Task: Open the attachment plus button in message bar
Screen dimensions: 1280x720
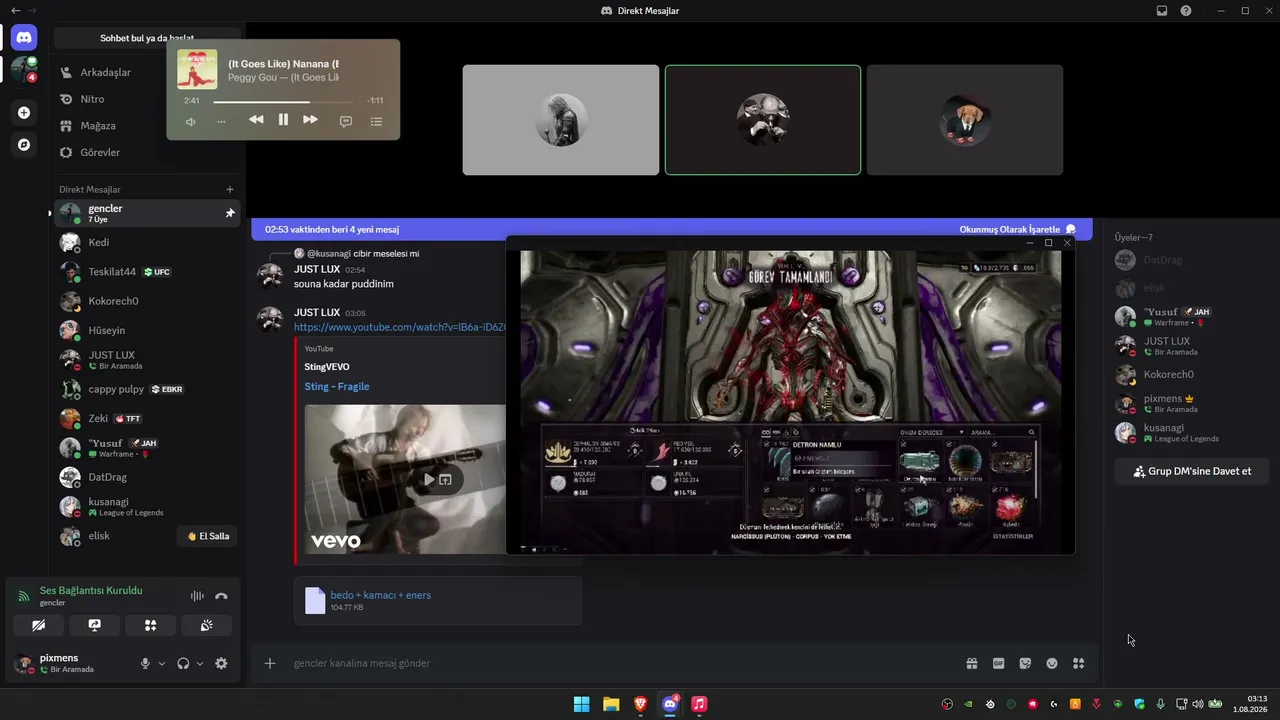Action: tap(270, 663)
